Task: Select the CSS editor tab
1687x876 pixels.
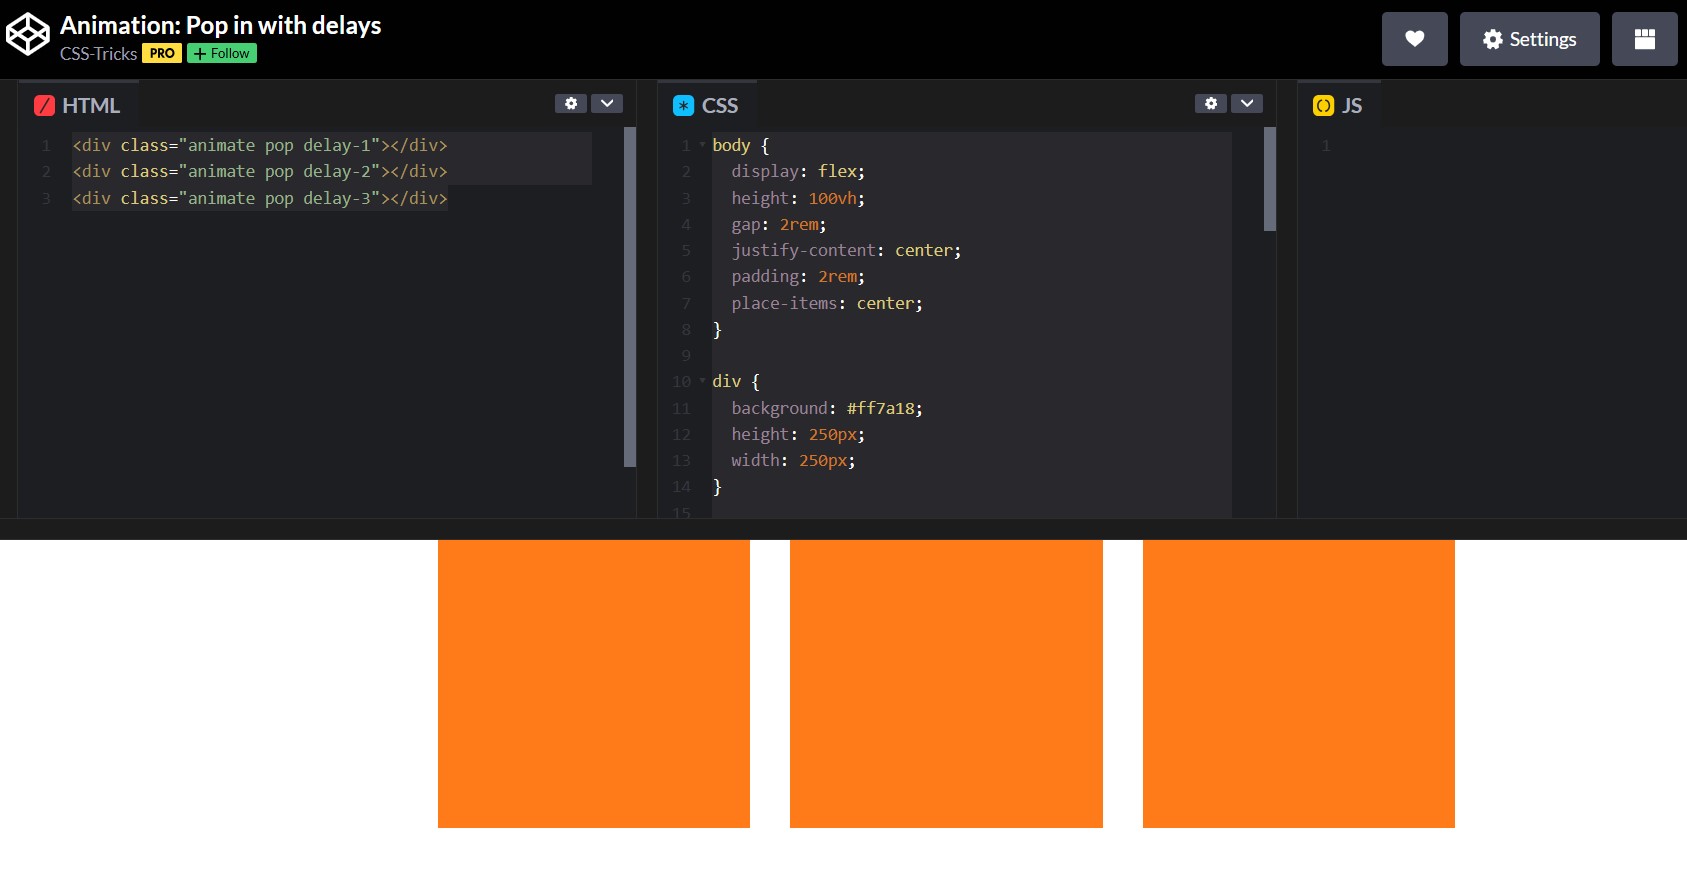Action: click(707, 105)
